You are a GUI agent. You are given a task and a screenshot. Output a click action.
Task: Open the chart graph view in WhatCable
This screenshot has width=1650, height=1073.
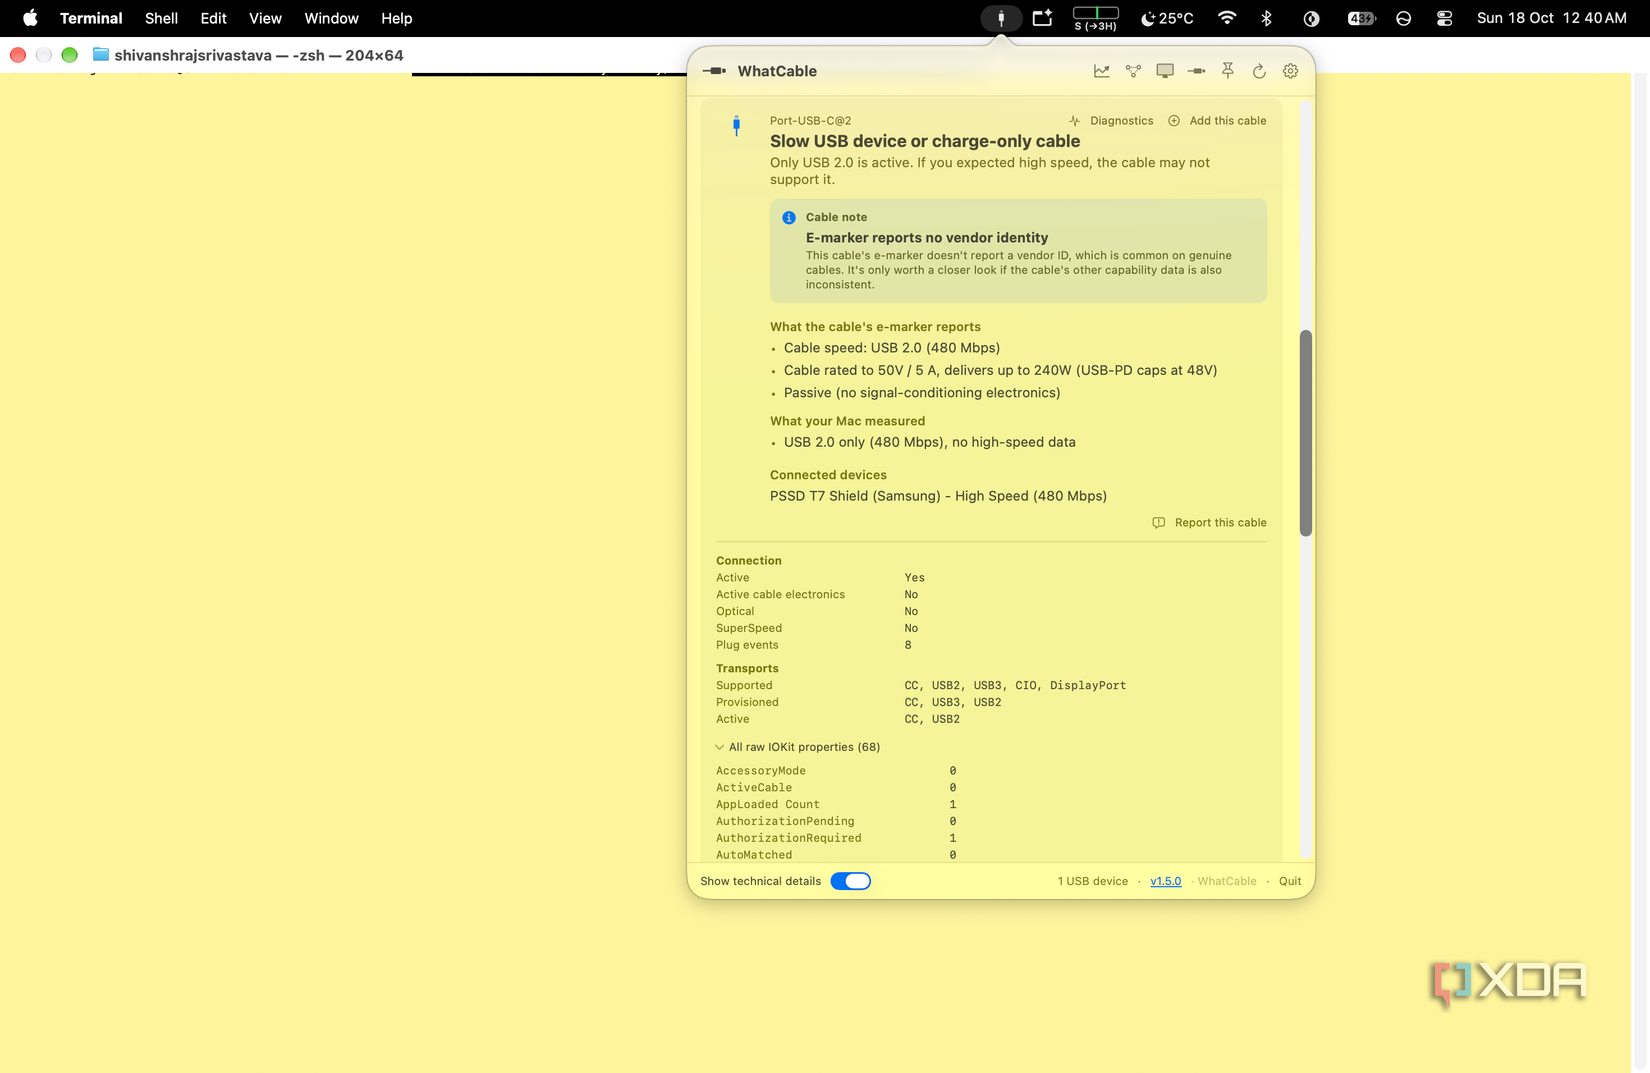click(x=1101, y=71)
